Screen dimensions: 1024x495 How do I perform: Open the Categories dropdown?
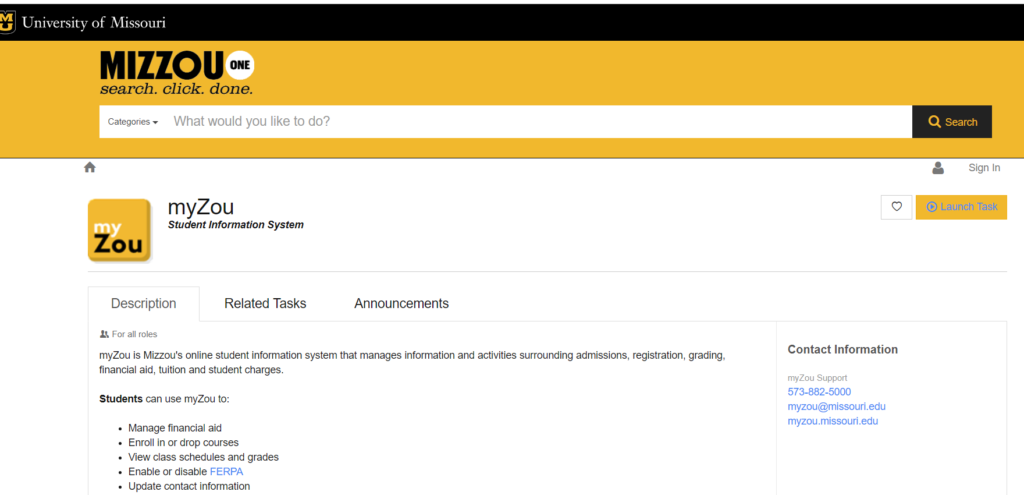tap(133, 122)
